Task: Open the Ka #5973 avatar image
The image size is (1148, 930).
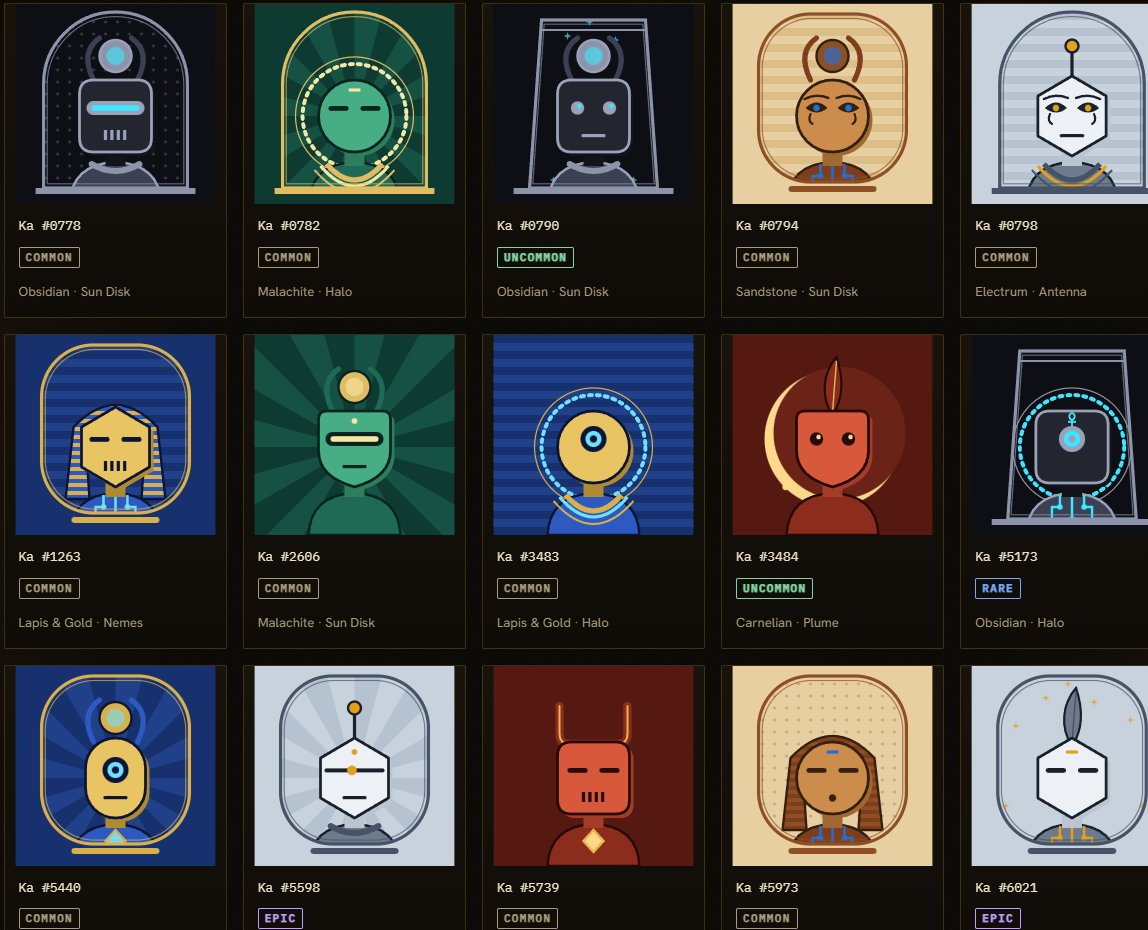Action: (832, 766)
